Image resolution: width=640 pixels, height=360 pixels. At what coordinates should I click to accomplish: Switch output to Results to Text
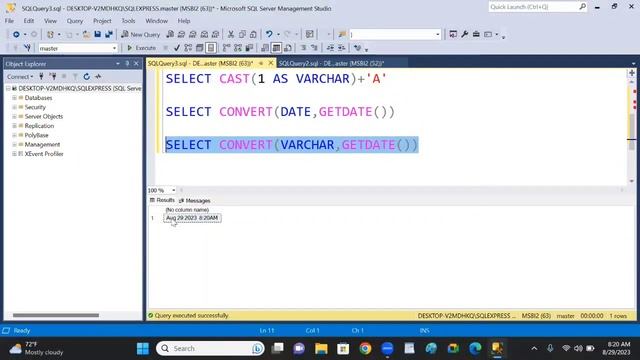[265, 48]
